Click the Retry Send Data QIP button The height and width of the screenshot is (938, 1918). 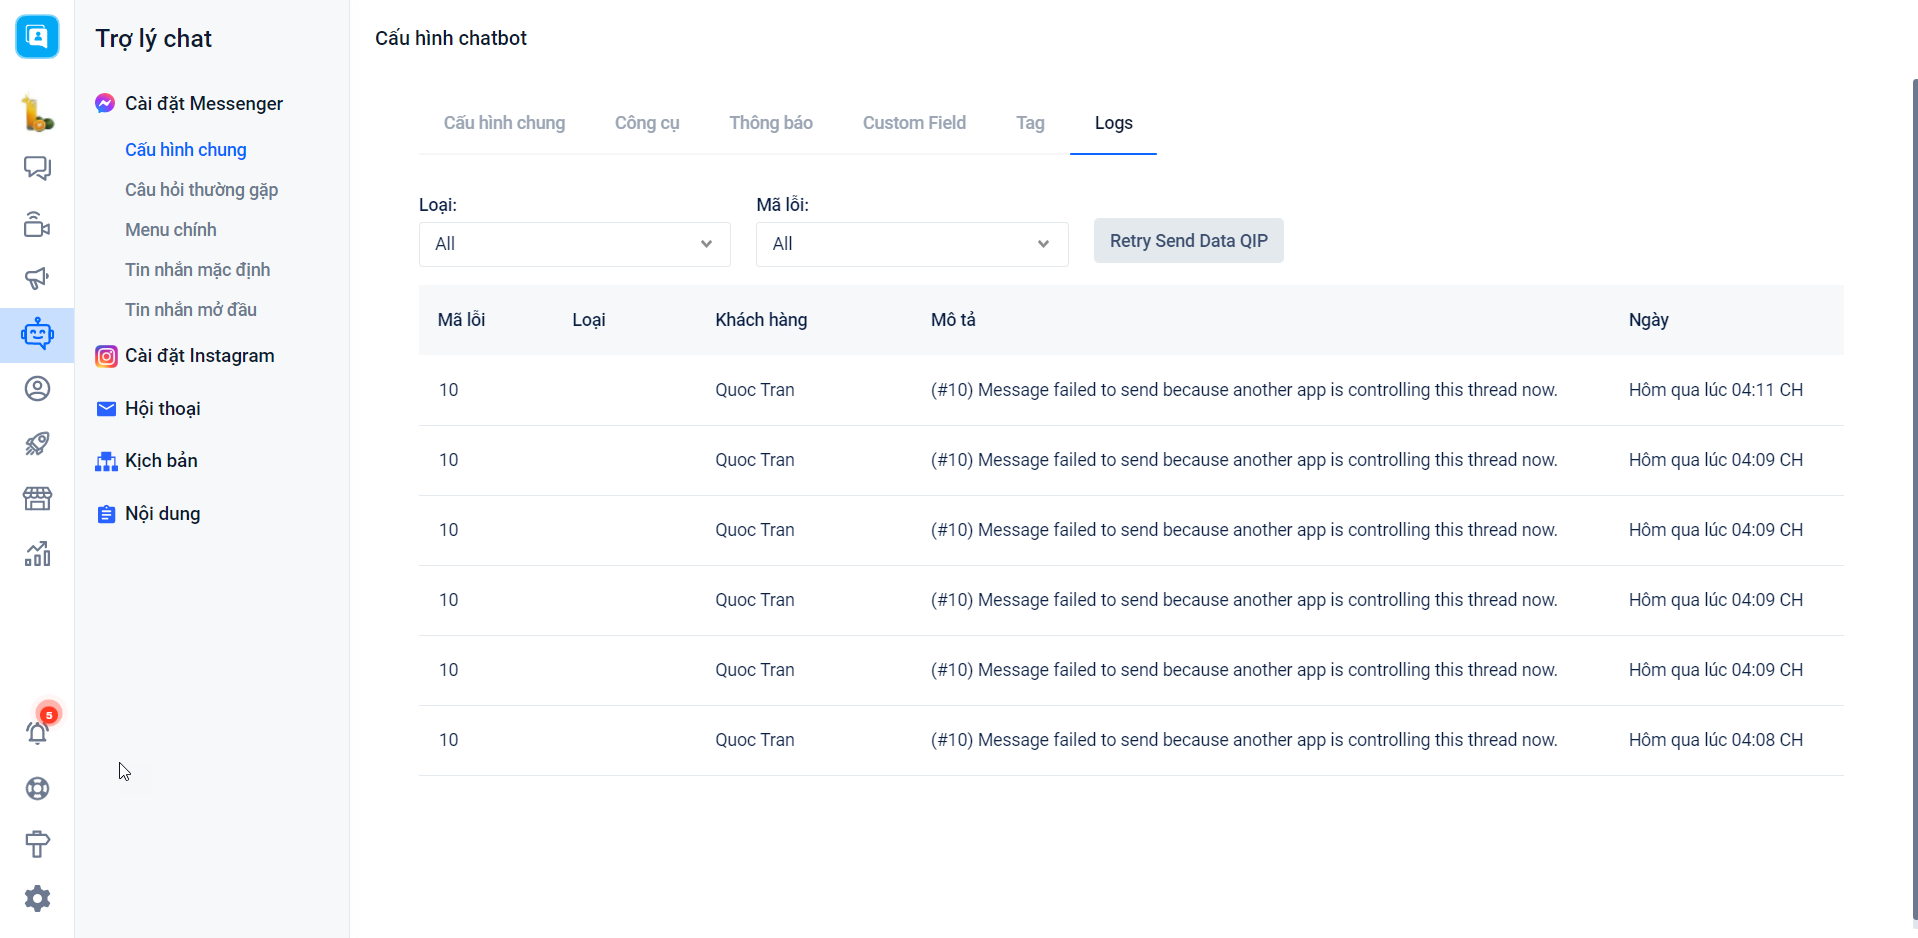[1188, 241]
